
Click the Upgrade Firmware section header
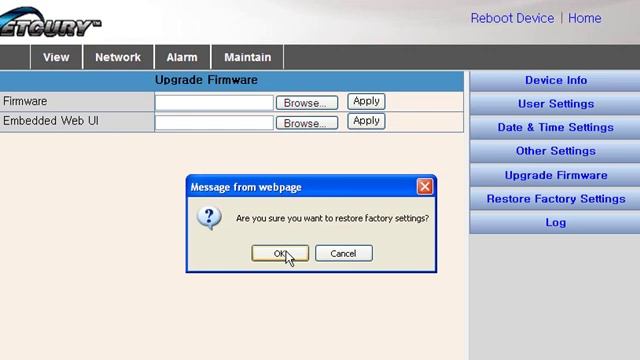[x=231, y=80]
